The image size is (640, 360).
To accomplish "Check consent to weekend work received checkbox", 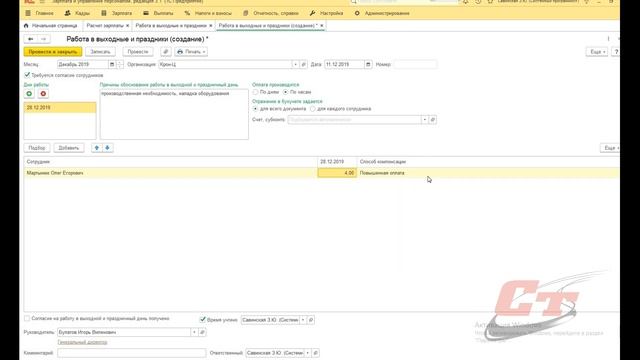I will pyautogui.click(x=27, y=318).
